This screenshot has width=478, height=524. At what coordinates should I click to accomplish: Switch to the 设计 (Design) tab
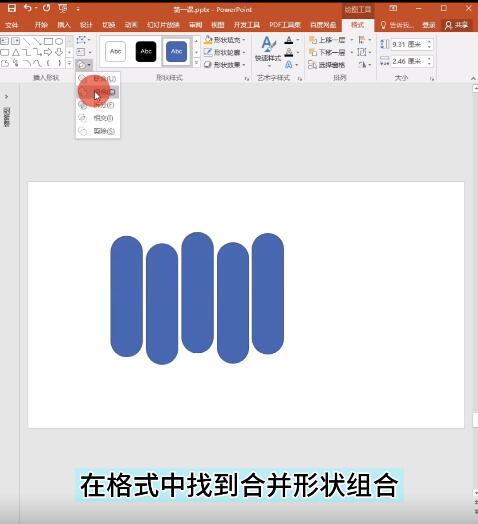point(86,25)
